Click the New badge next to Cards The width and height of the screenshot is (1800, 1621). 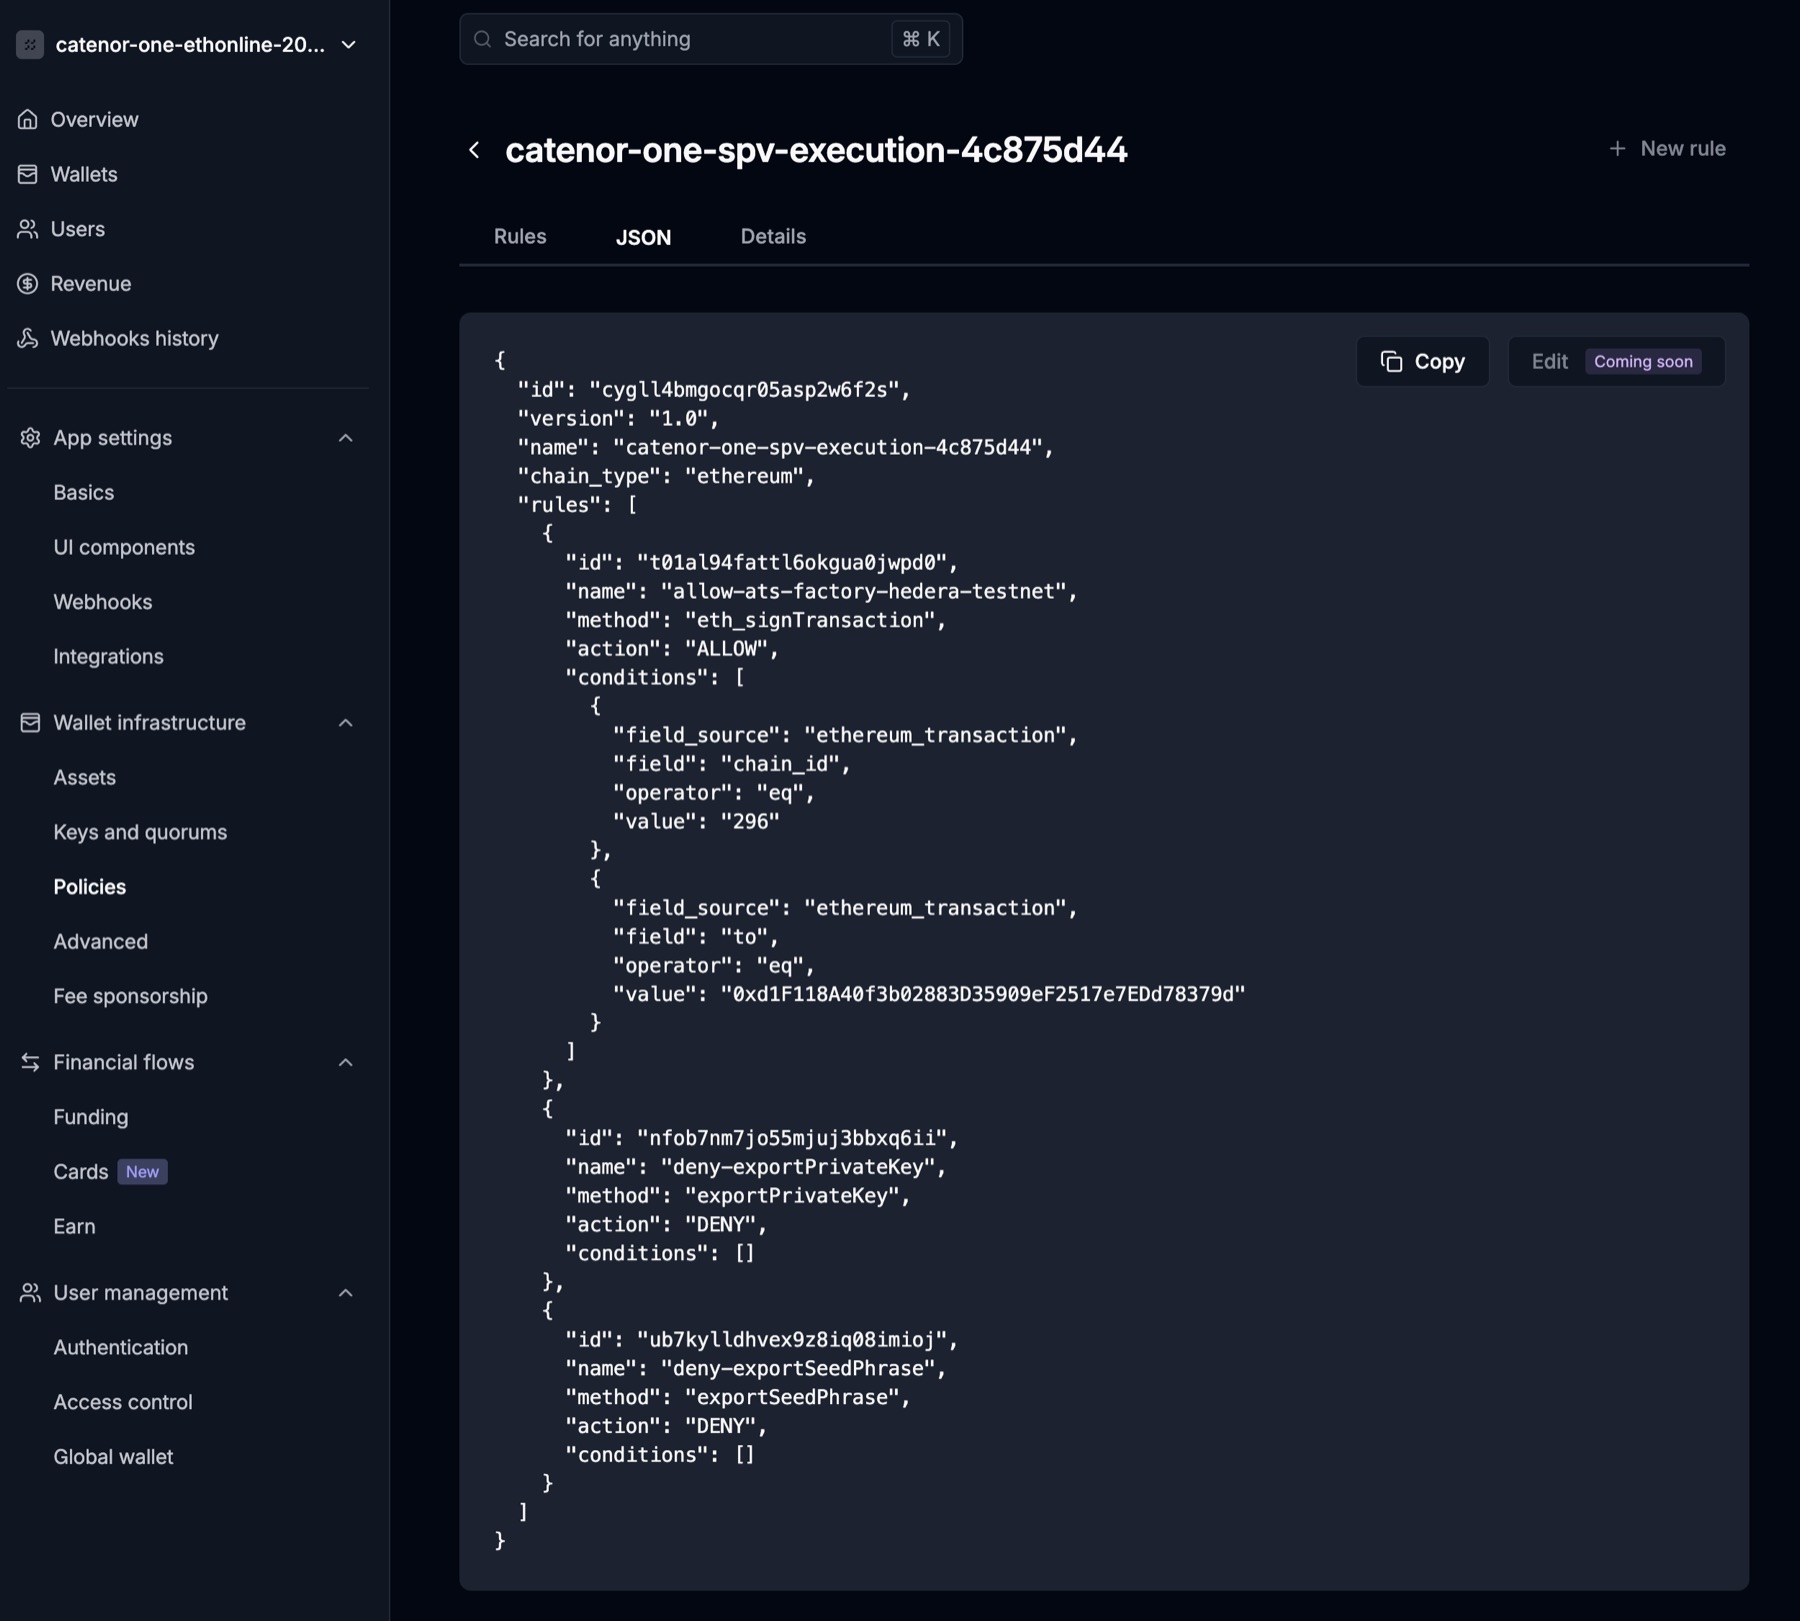142,1171
